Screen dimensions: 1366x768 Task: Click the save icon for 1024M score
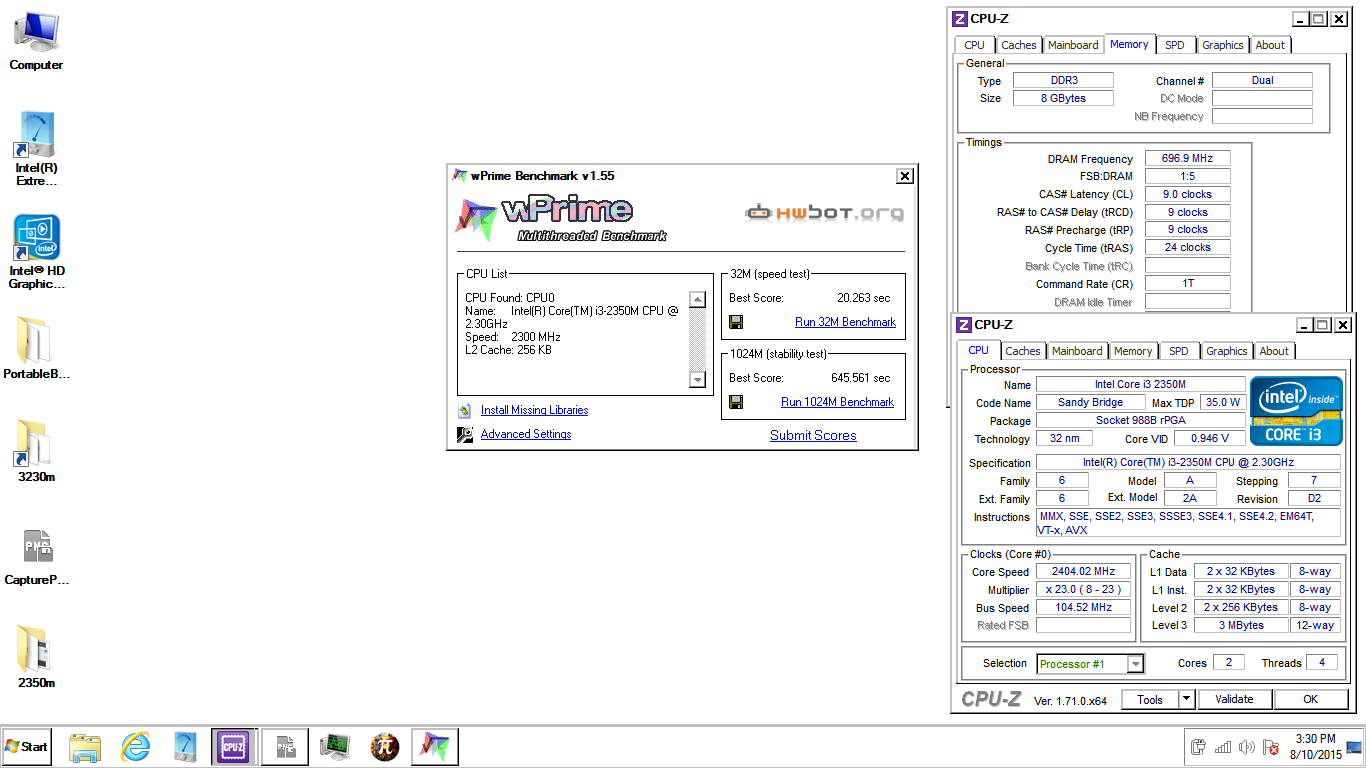[x=736, y=402]
